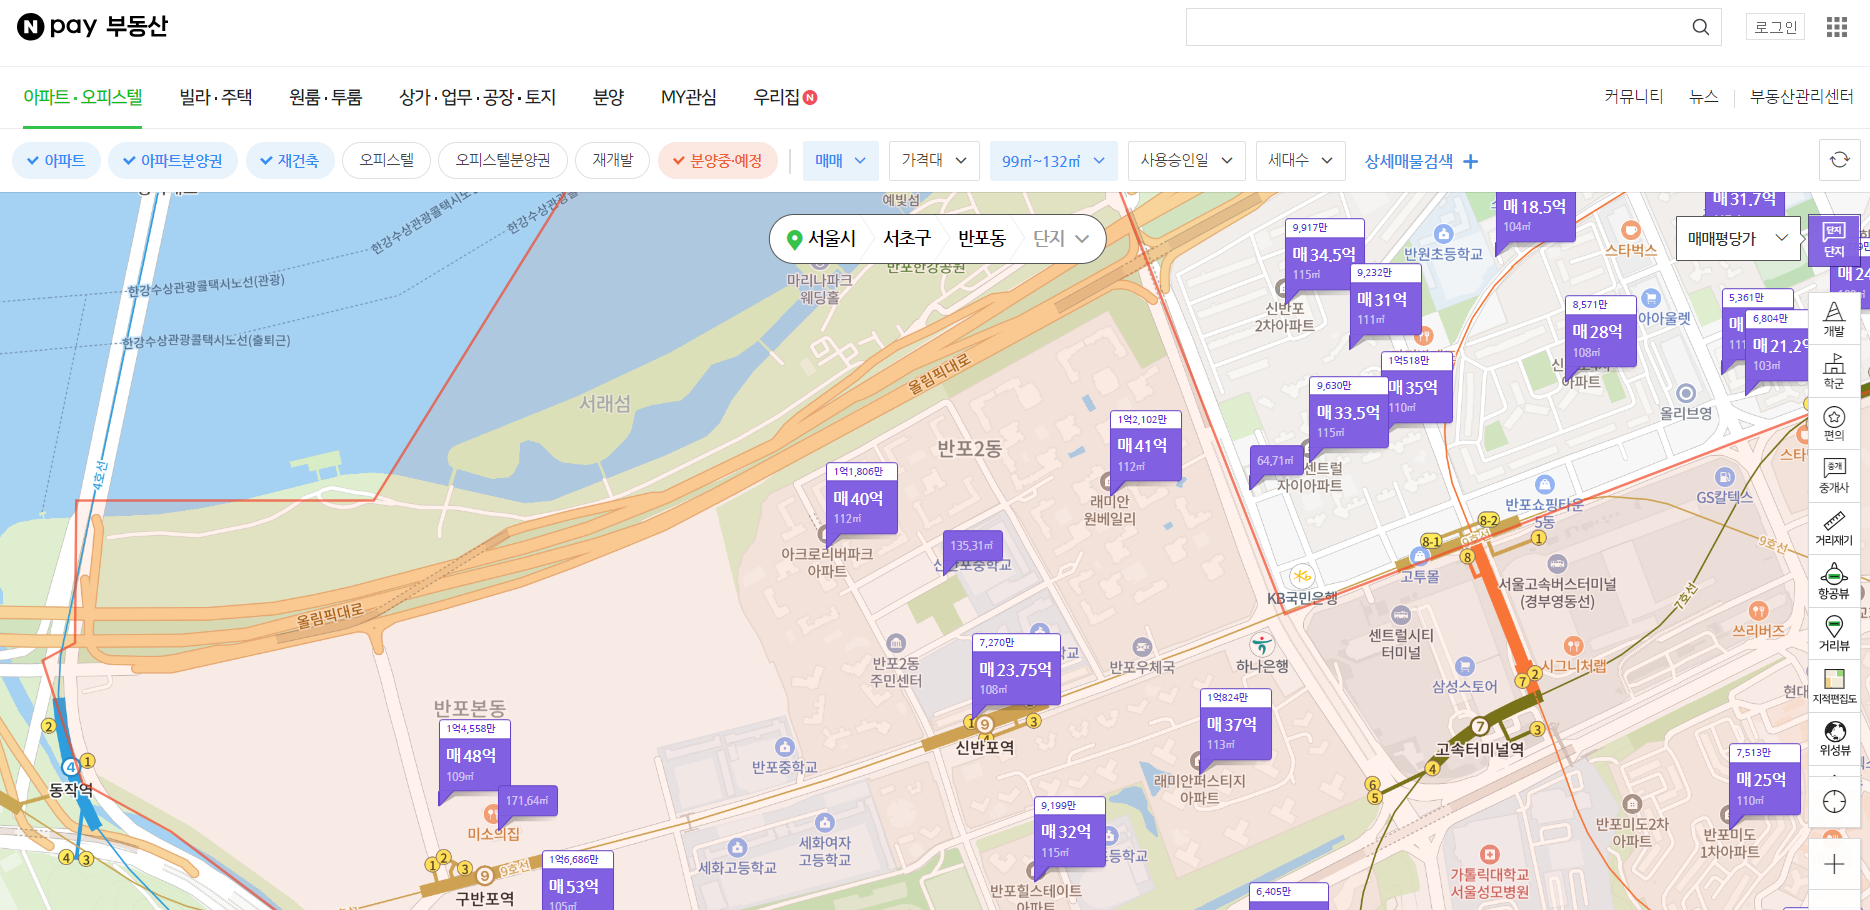The image size is (1870, 910).
Task: Click the plus icon beside 상세매물검색
Action: click(1470, 161)
